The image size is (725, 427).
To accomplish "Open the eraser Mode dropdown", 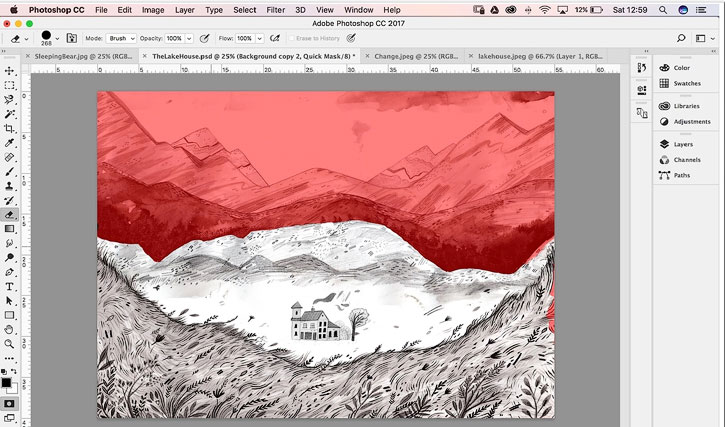I will tap(121, 38).
